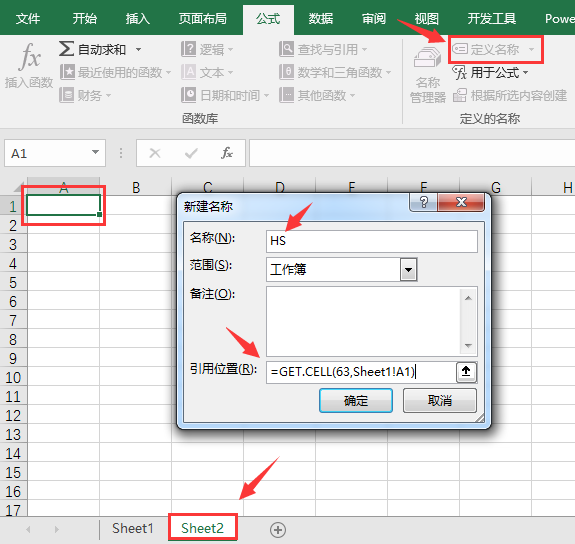Click the formula bar cancel X icon

pyautogui.click(x=155, y=153)
